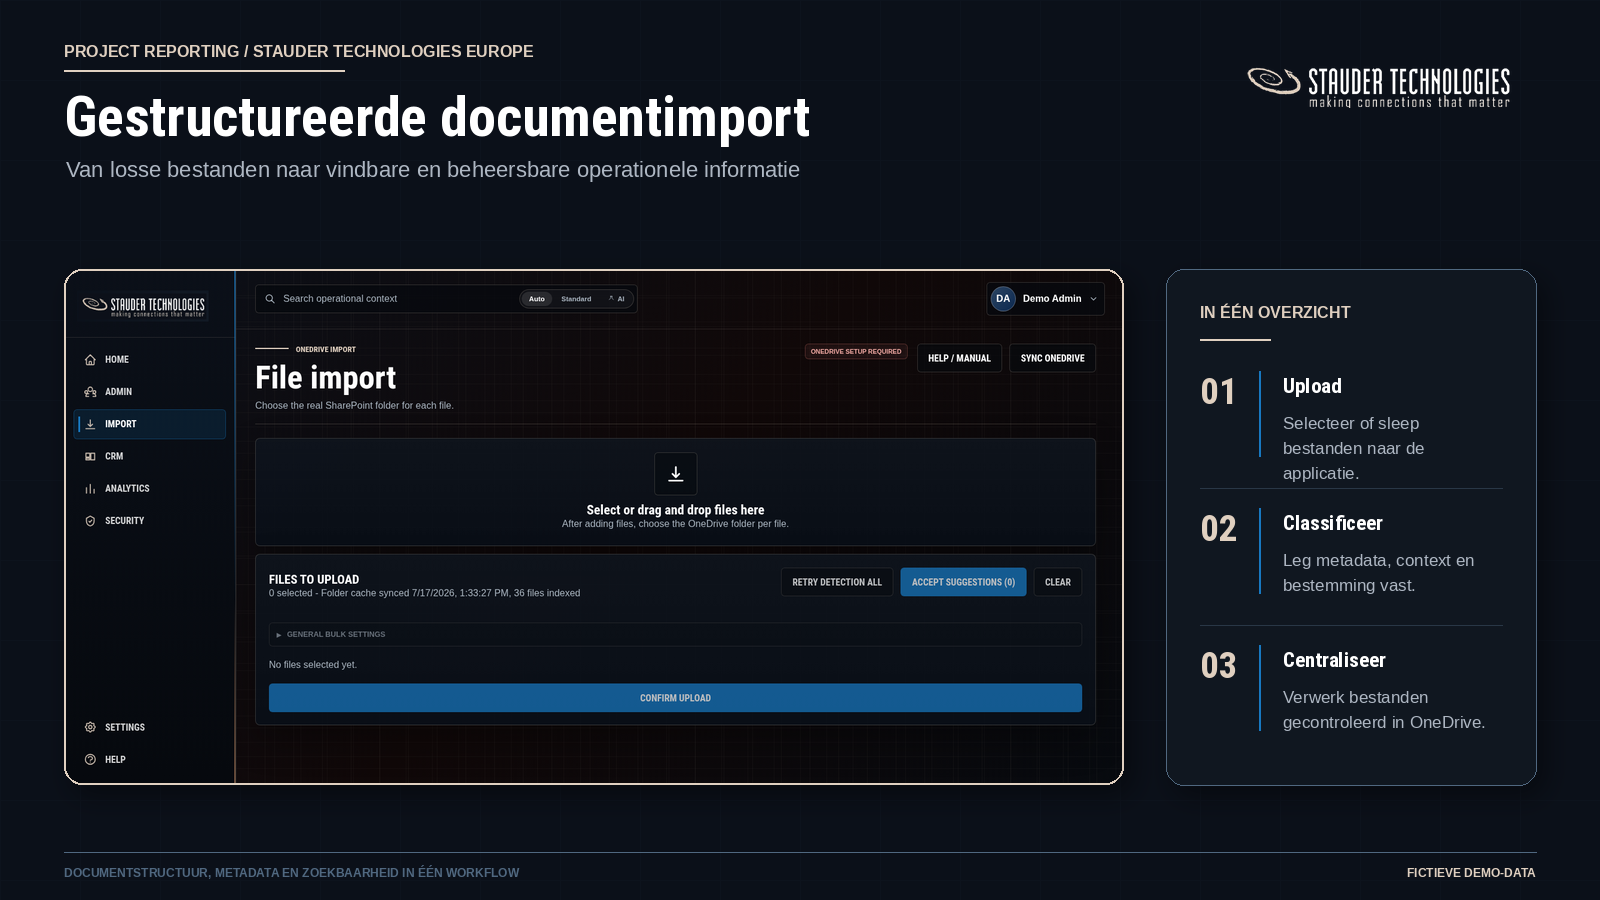
Task: Open the ANALYTICS menu label
Action: tap(127, 489)
